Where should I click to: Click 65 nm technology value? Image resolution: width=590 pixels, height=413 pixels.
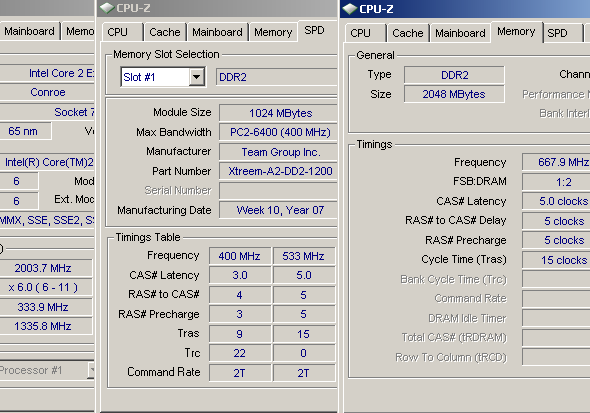25,131
